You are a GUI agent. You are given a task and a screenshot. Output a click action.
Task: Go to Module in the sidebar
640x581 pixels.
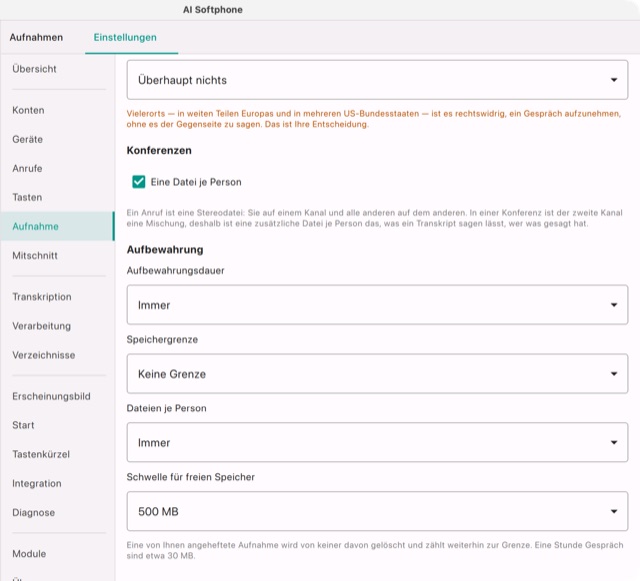tap(57, 554)
